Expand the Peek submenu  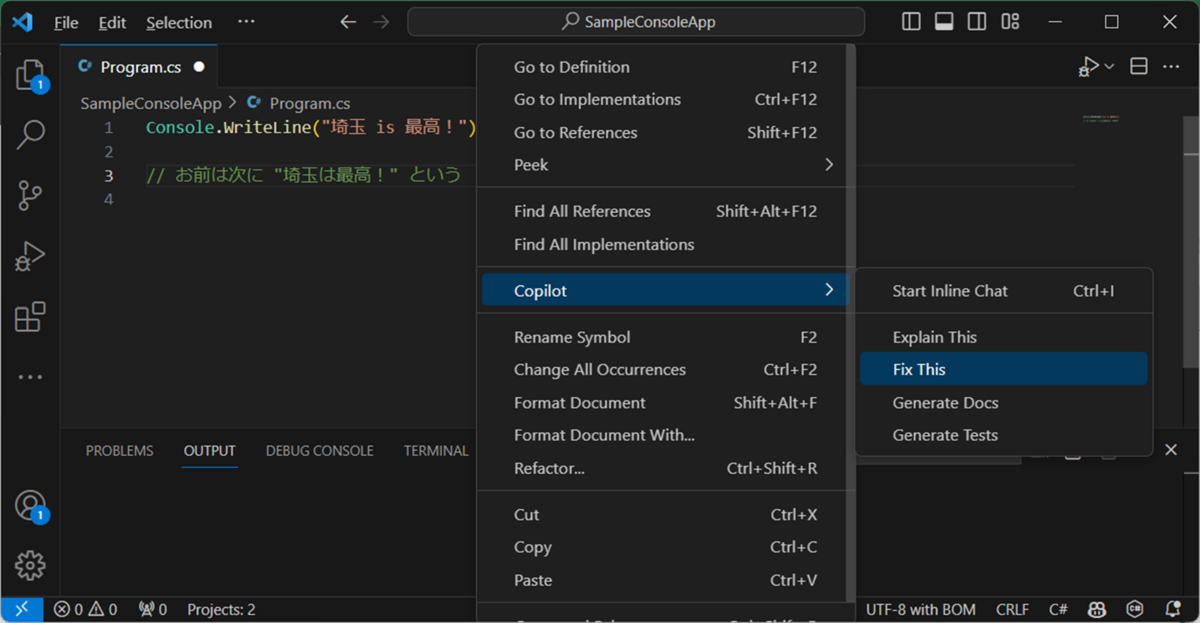click(664, 165)
